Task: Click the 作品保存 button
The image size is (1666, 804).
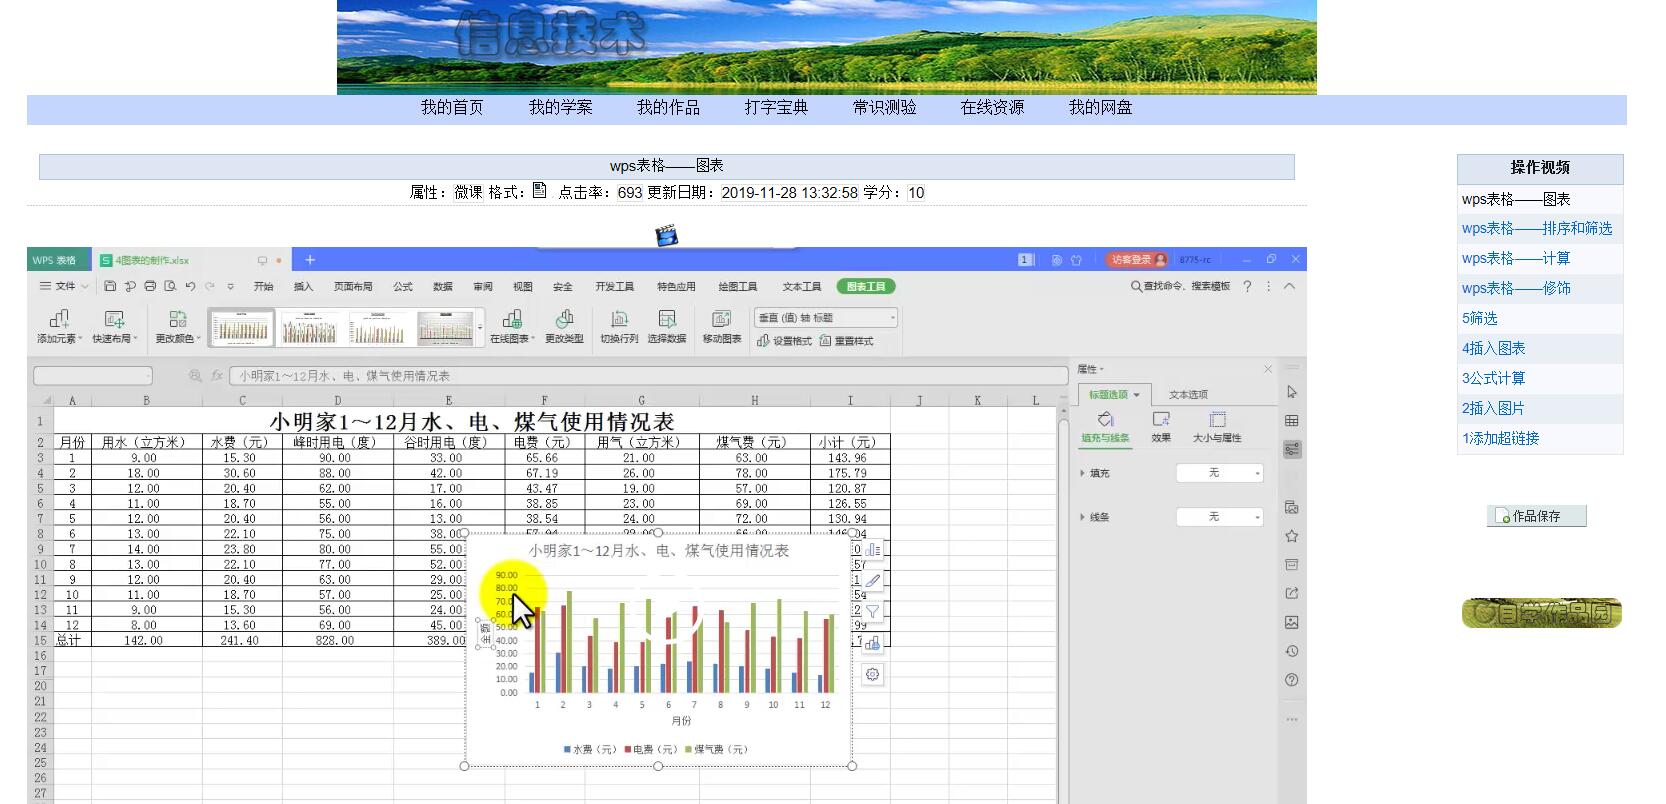Action: 1537,516
